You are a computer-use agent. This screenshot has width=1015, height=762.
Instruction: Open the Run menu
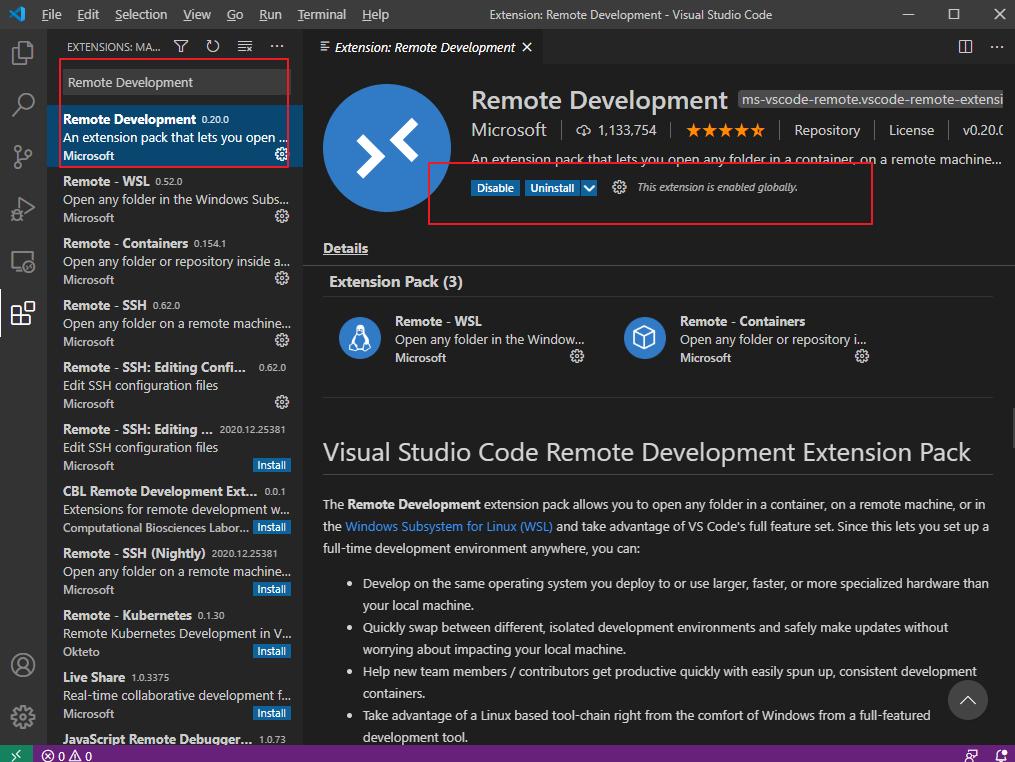(270, 14)
